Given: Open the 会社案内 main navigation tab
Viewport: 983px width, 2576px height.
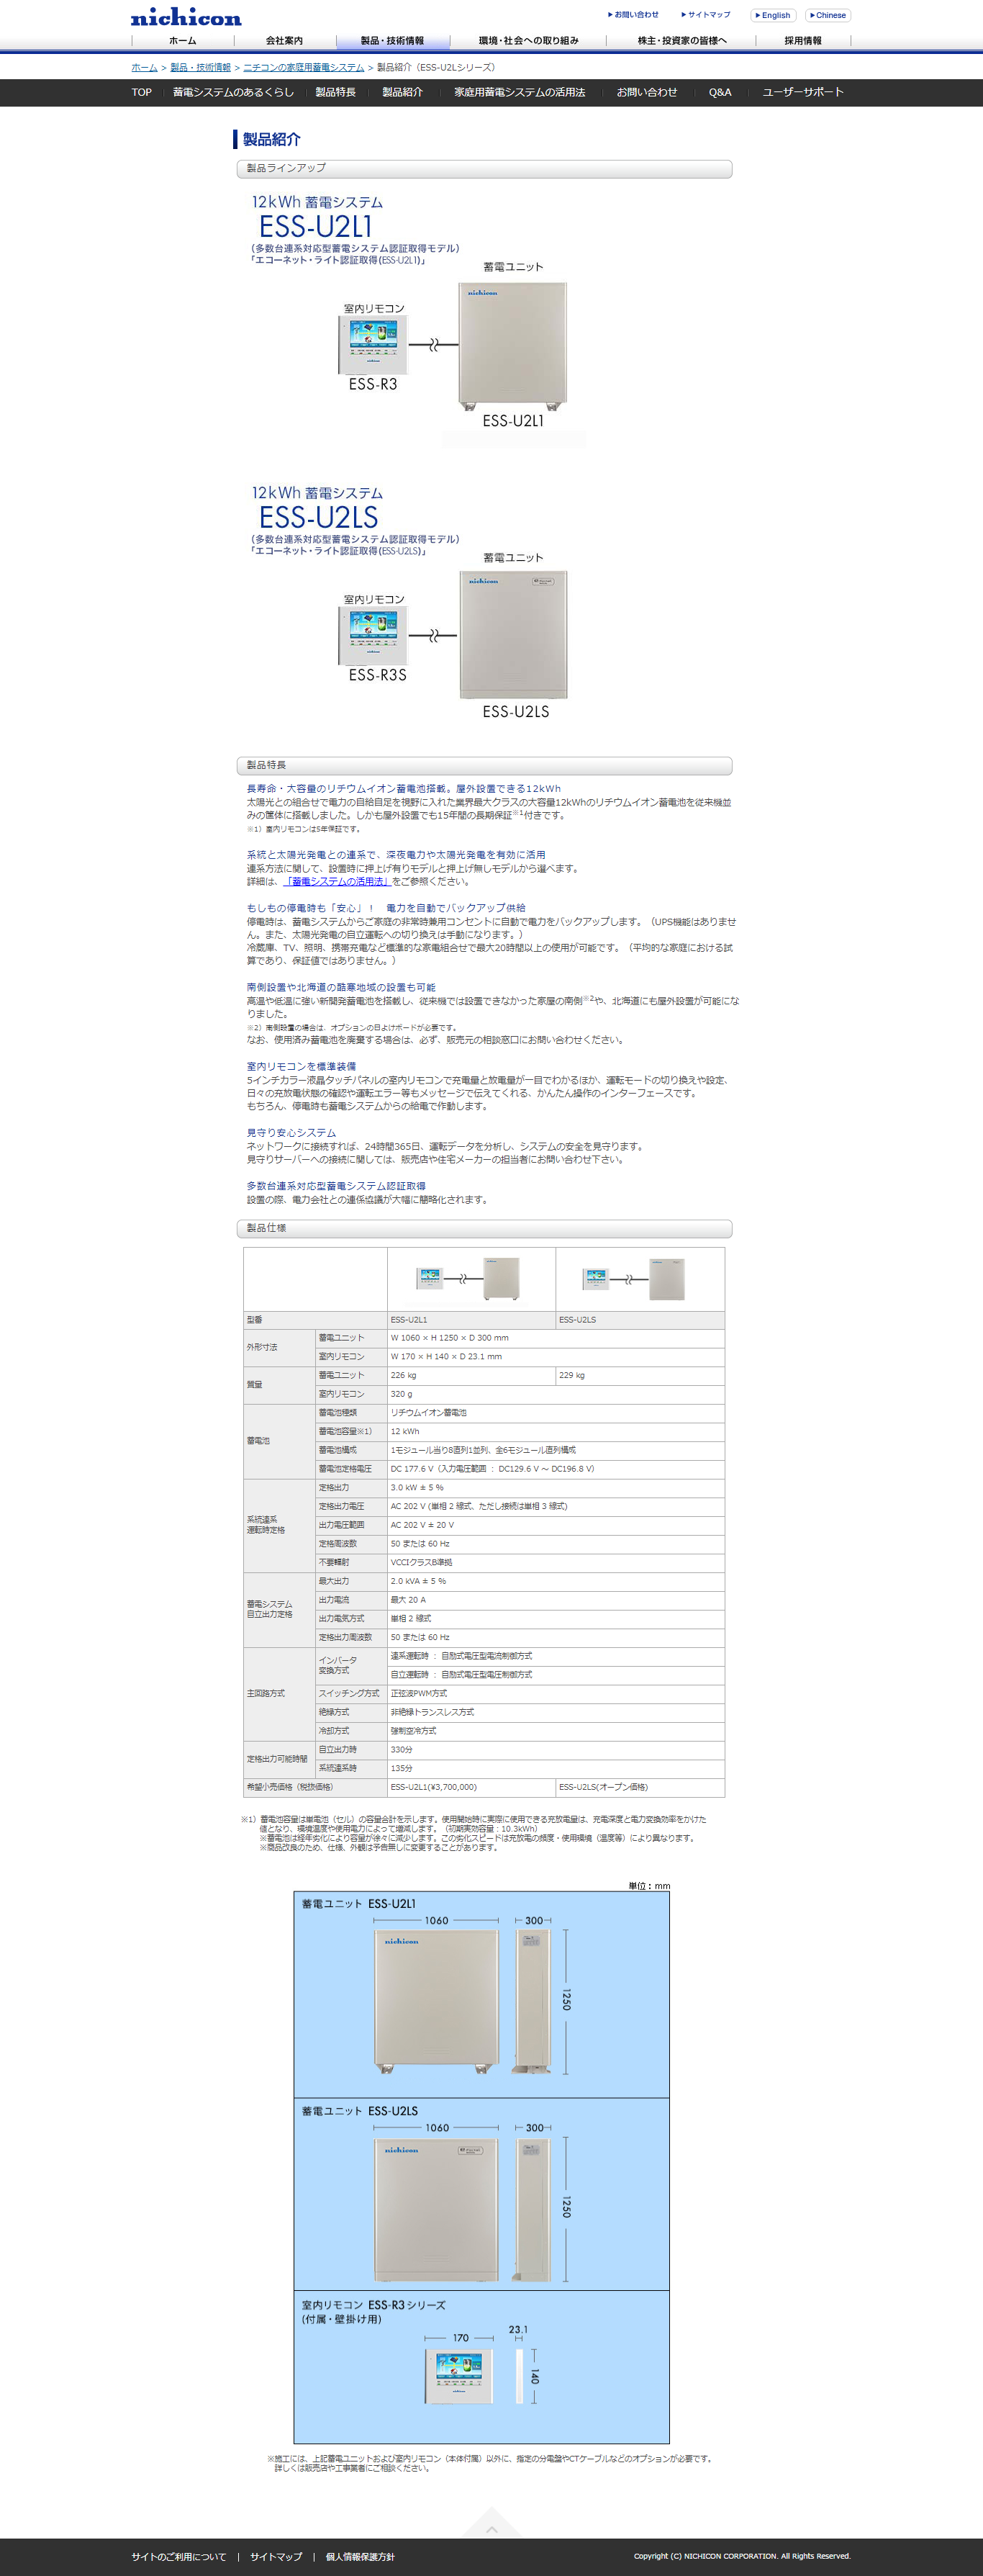Looking at the screenshot, I should coord(284,41).
